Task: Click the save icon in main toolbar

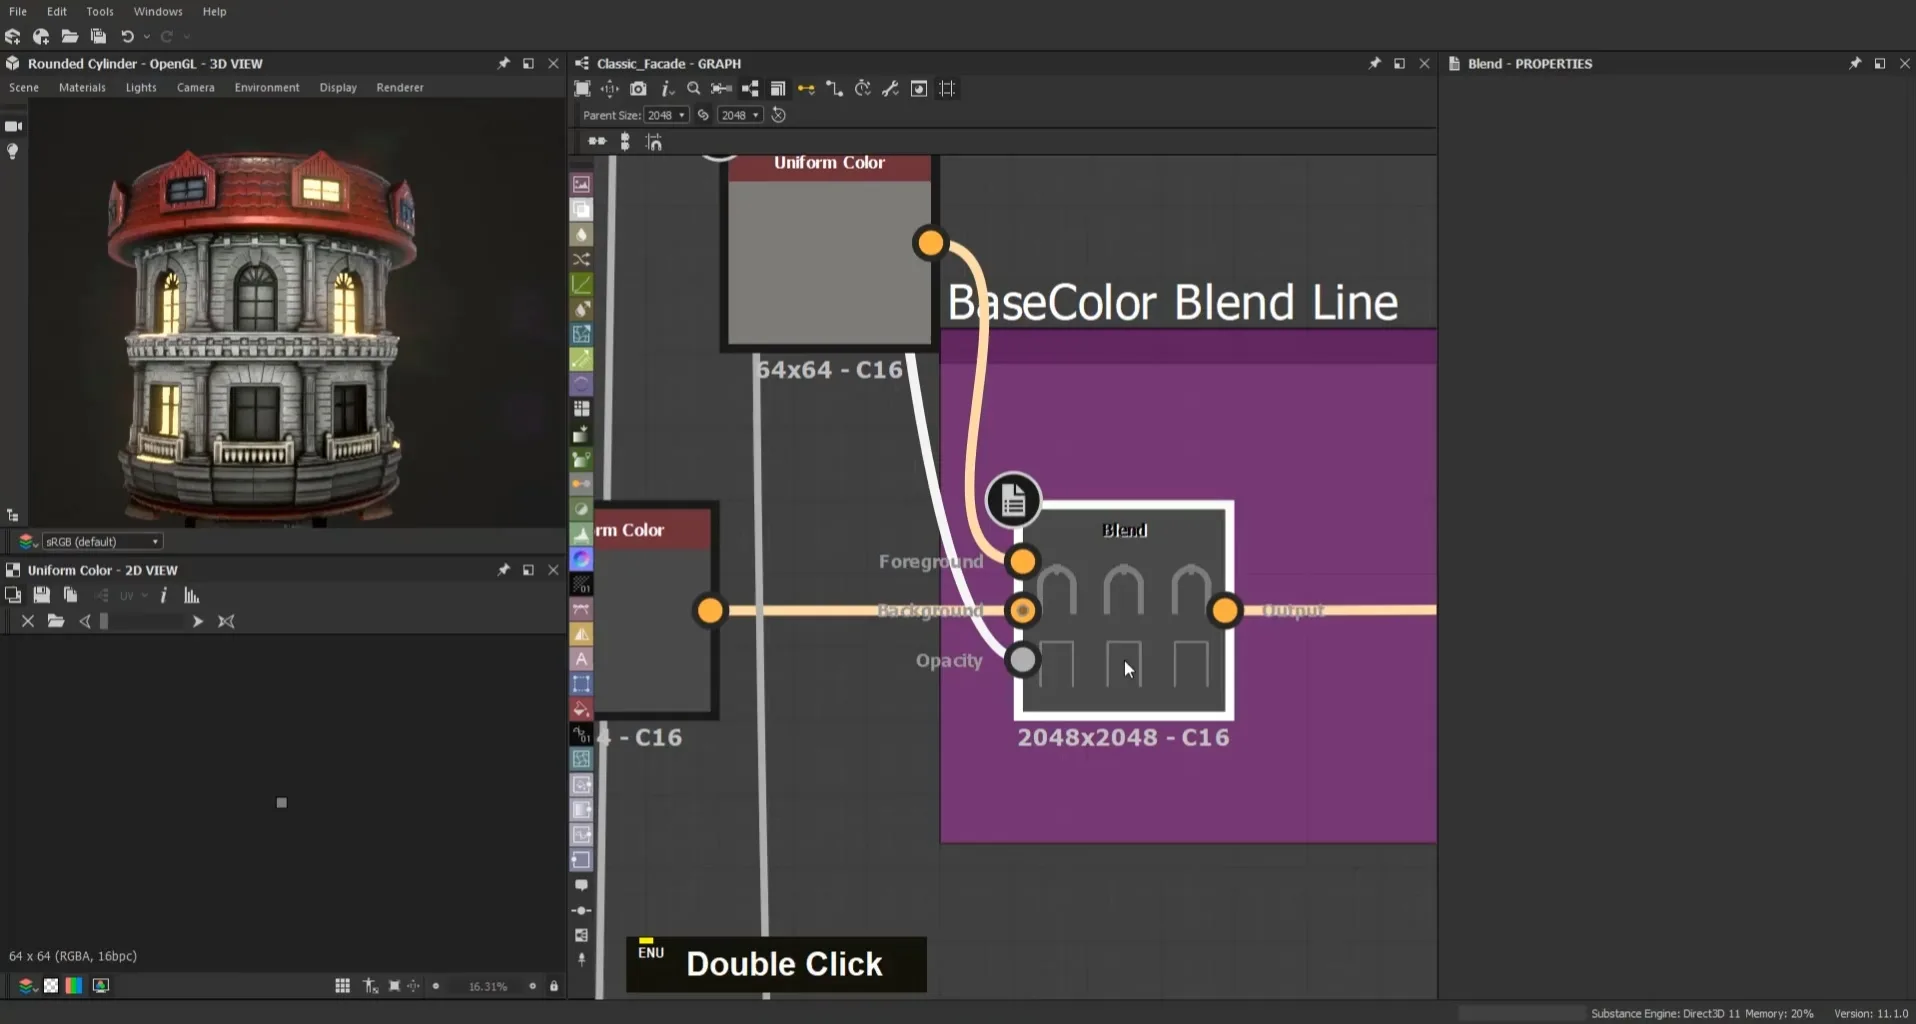Action: click(x=98, y=37)
